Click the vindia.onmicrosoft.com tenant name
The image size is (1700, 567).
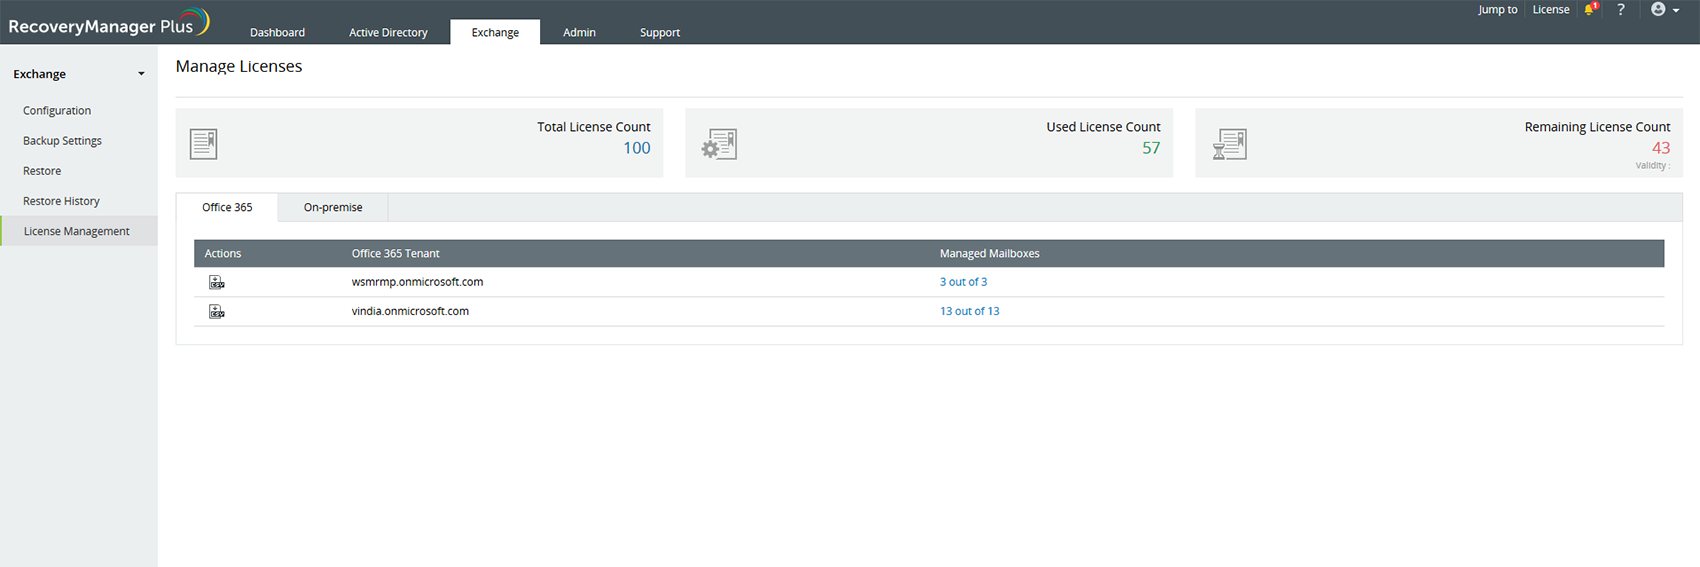[x=410, y=311]
